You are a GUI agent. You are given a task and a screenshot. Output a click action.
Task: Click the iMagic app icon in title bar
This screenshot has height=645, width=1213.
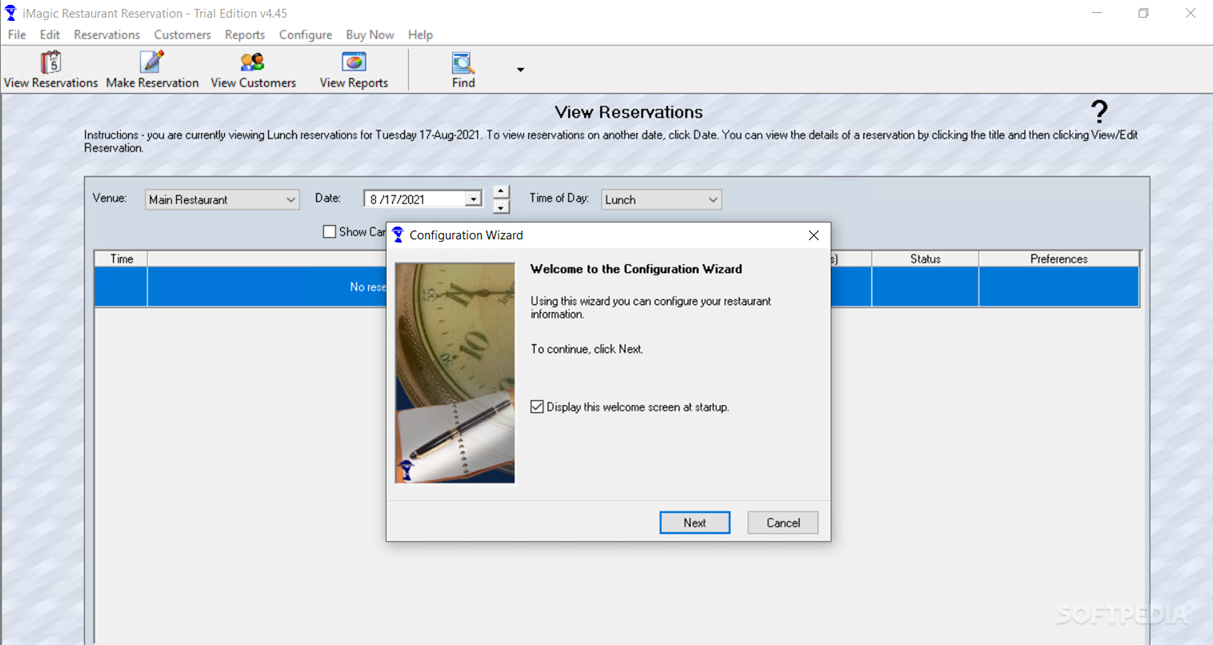point(11,13)
